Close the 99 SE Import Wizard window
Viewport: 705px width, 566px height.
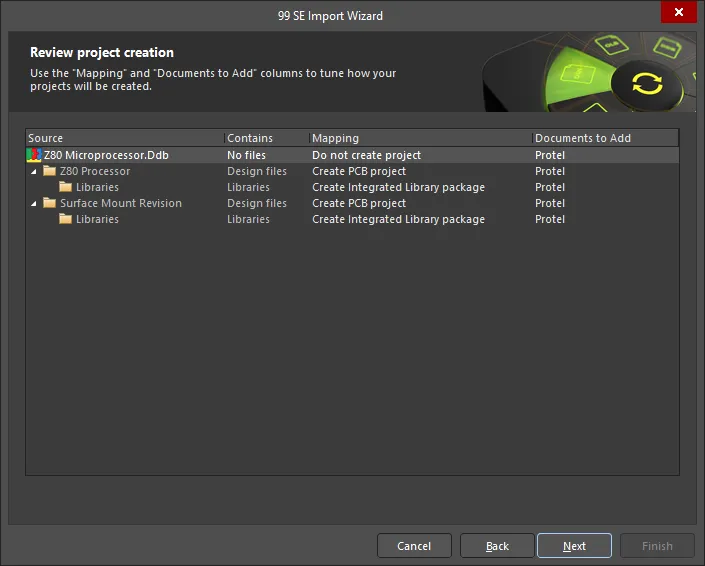[x=678, y=12]
